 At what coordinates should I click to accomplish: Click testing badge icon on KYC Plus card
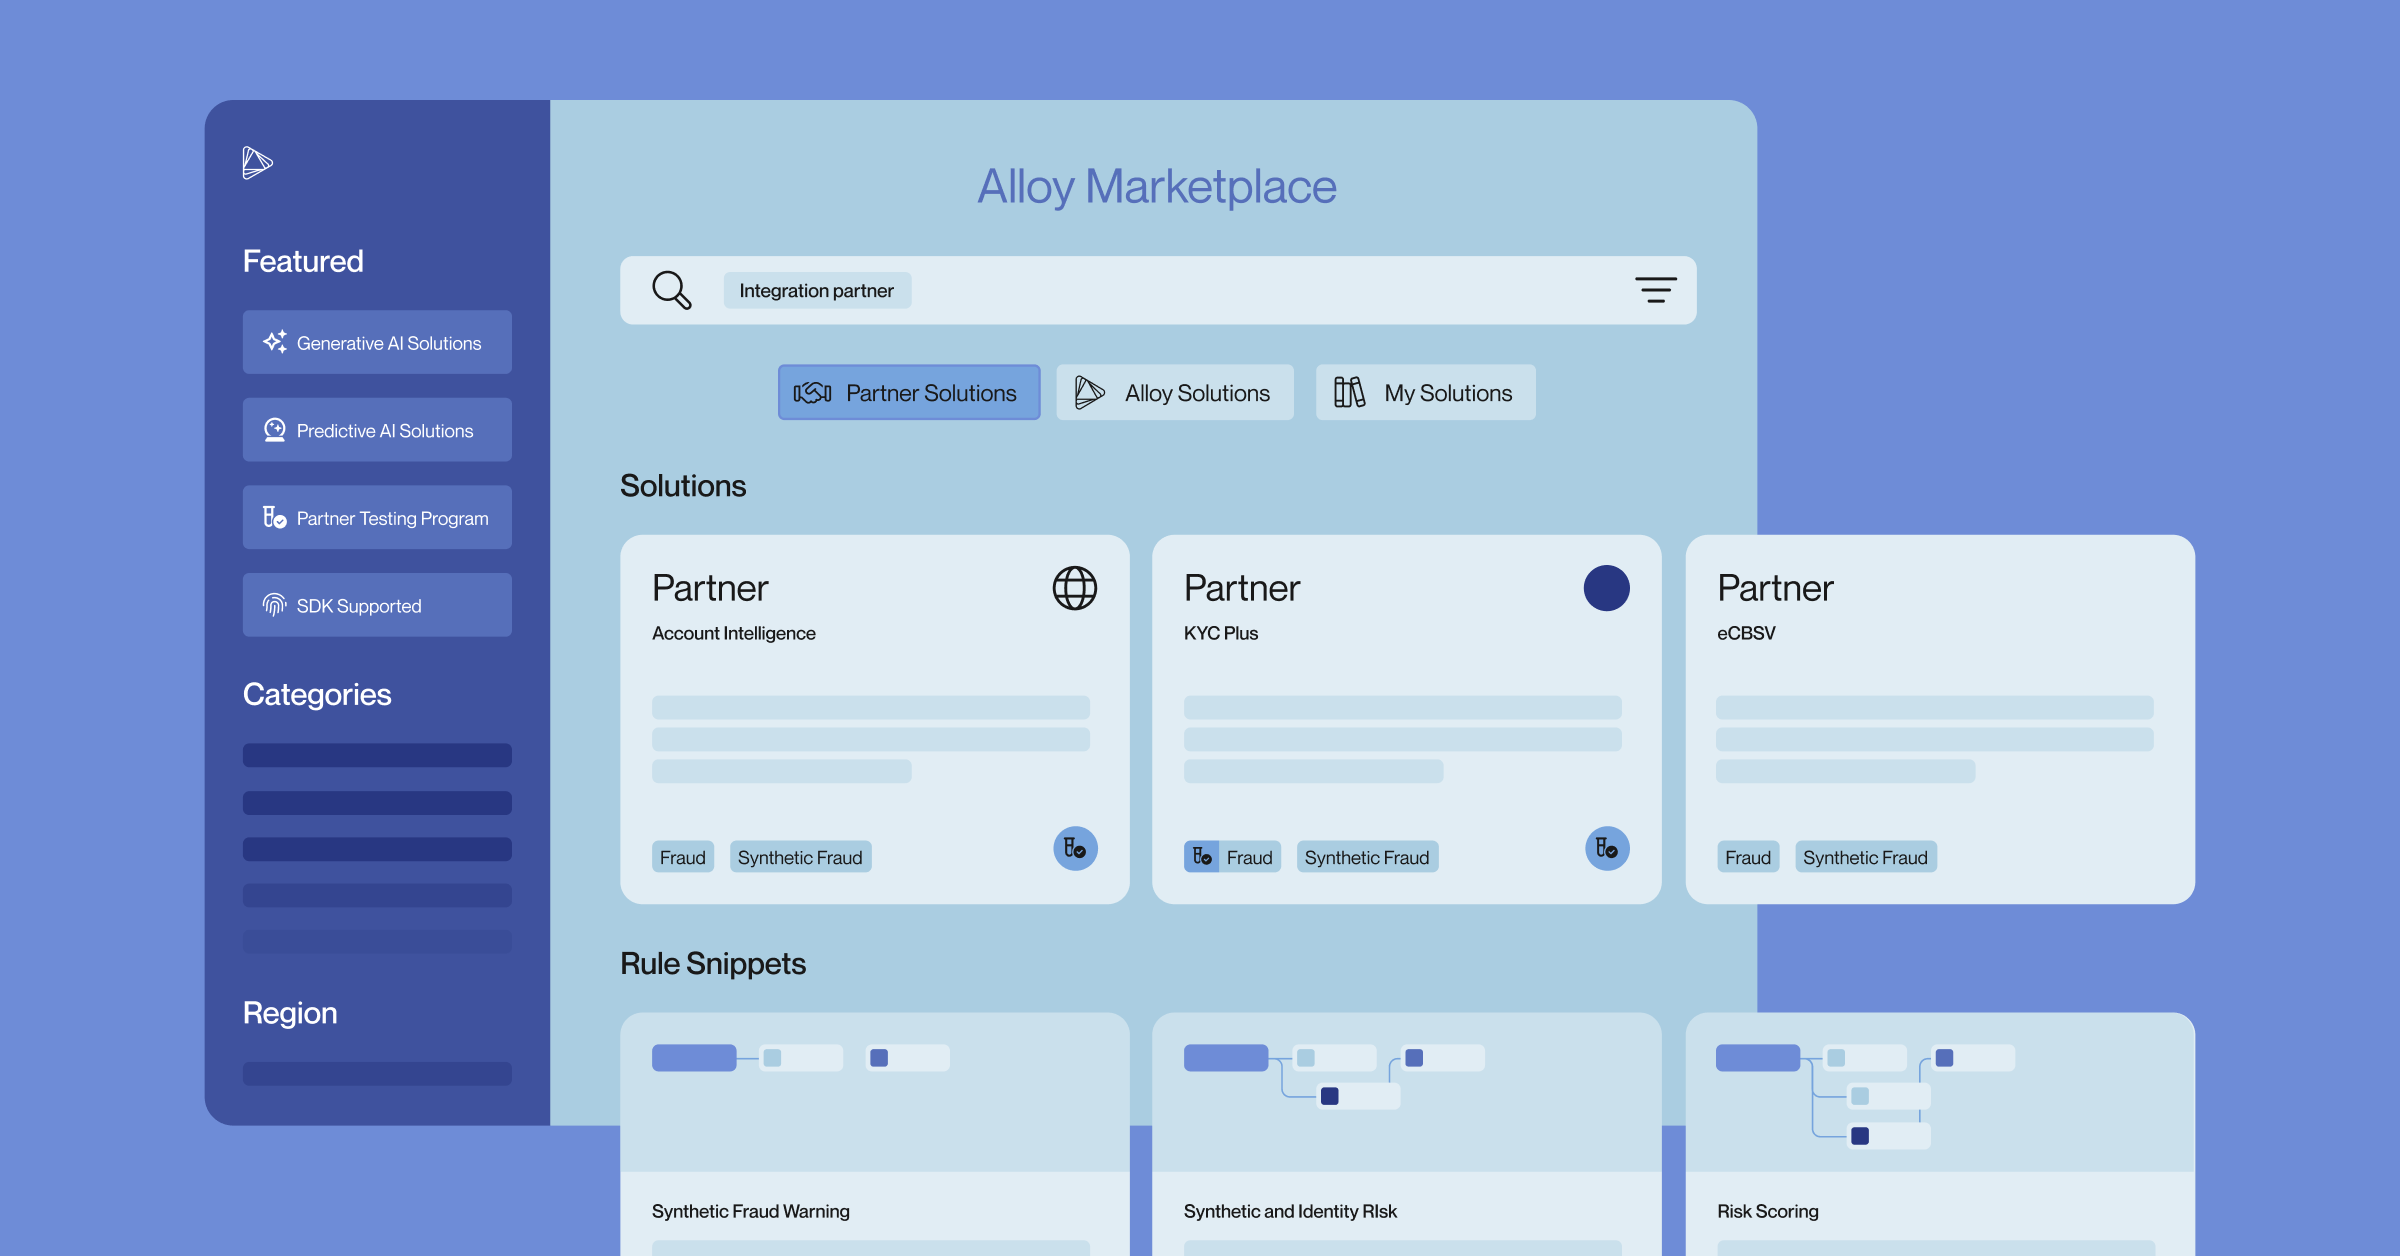[1607, 848]
